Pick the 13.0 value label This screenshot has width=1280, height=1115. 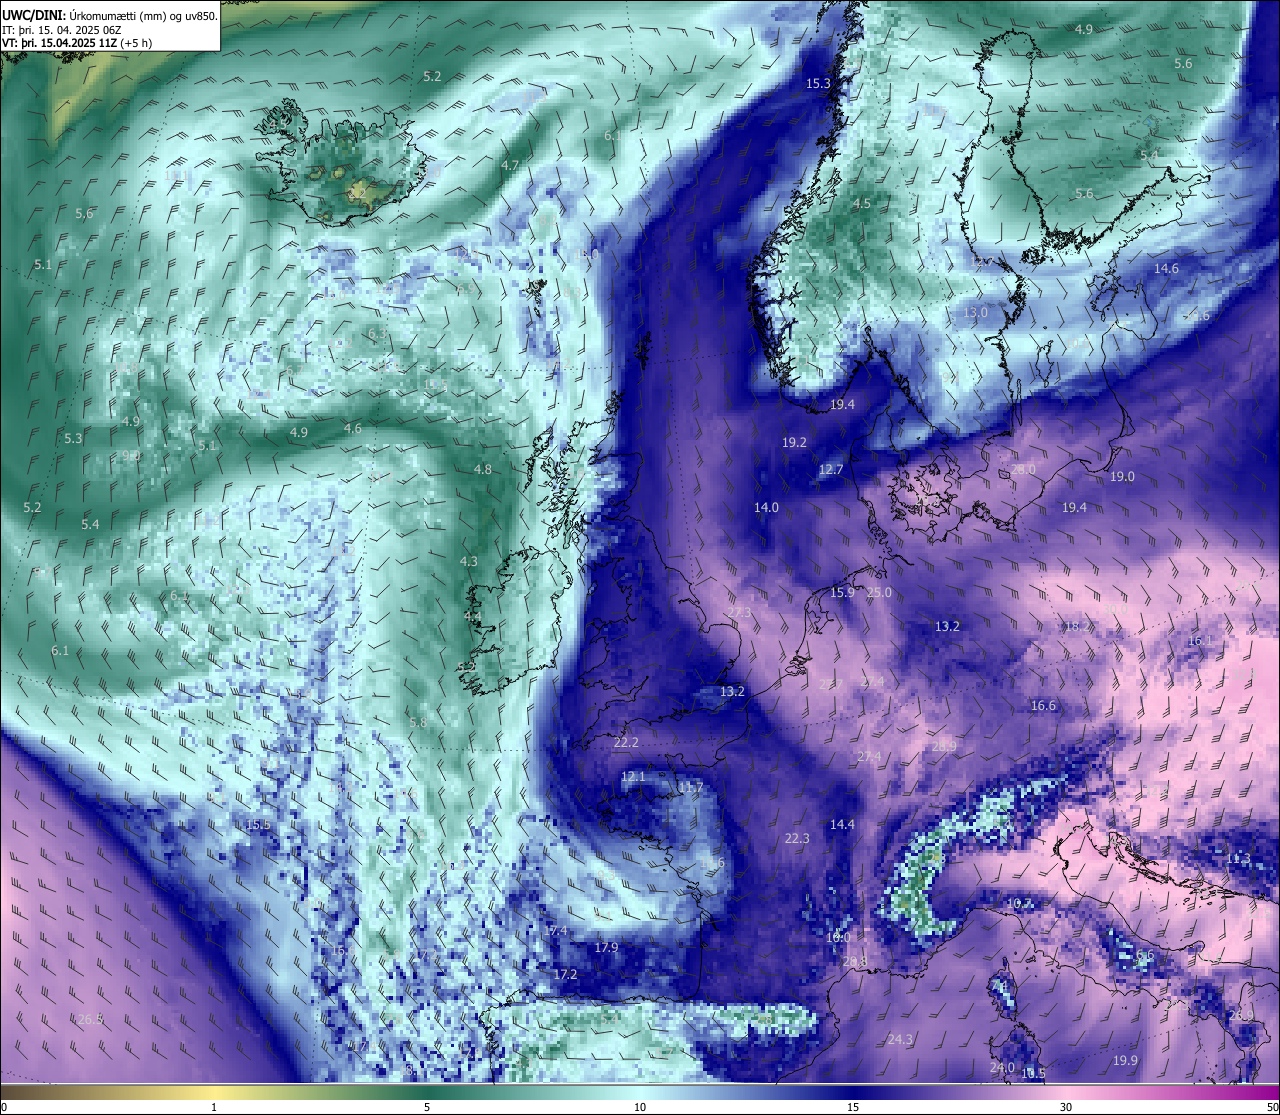click(x=975, y=313)
